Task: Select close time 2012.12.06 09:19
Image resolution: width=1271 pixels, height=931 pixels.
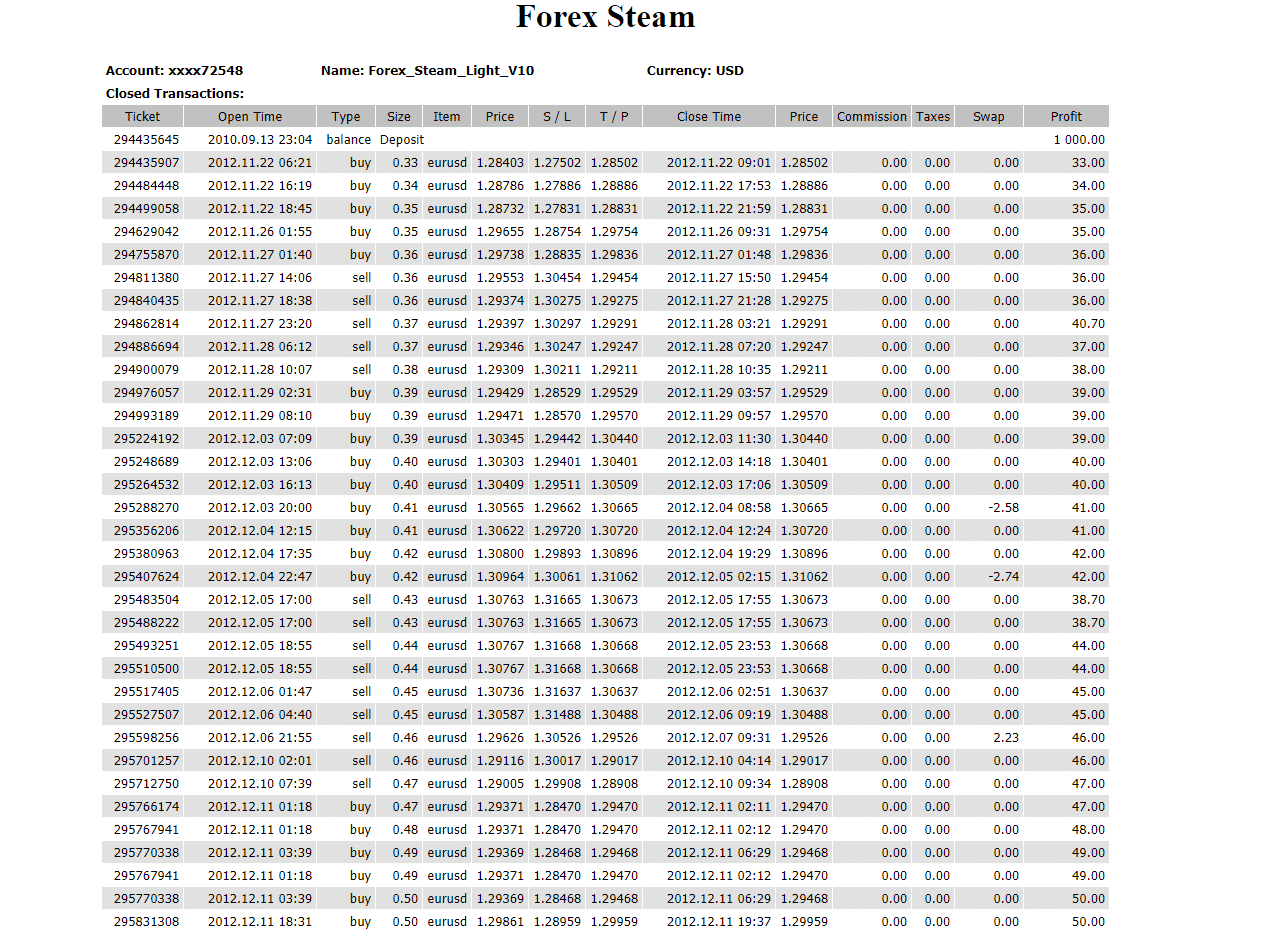Action: pos(719,715)
